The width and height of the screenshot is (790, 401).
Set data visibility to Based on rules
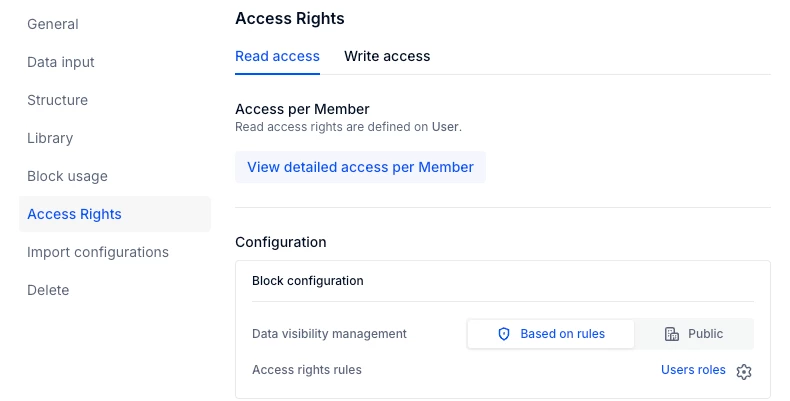(551, 334)
